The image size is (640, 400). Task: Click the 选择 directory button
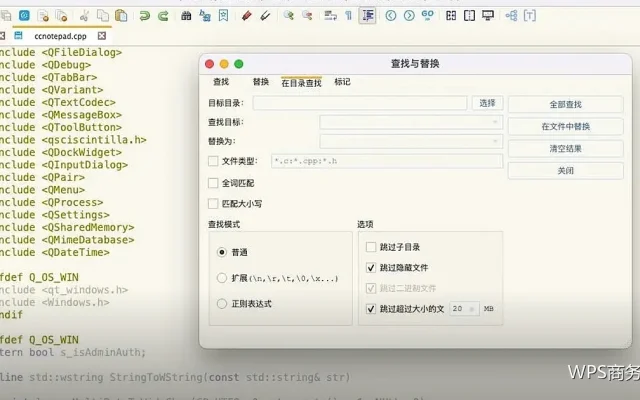coord(487,103)
